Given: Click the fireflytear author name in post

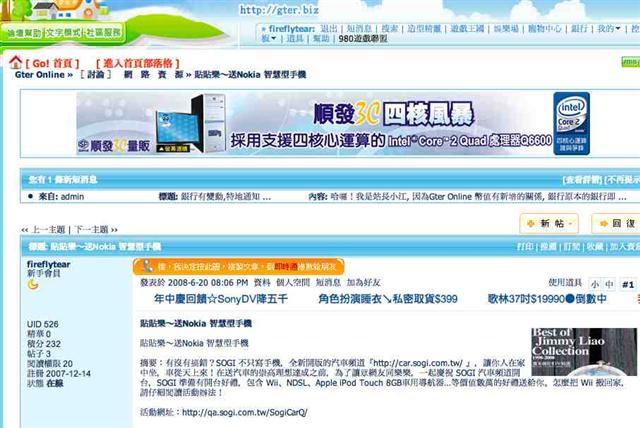Looking at the screenshot, I should (x=49, y=264).
